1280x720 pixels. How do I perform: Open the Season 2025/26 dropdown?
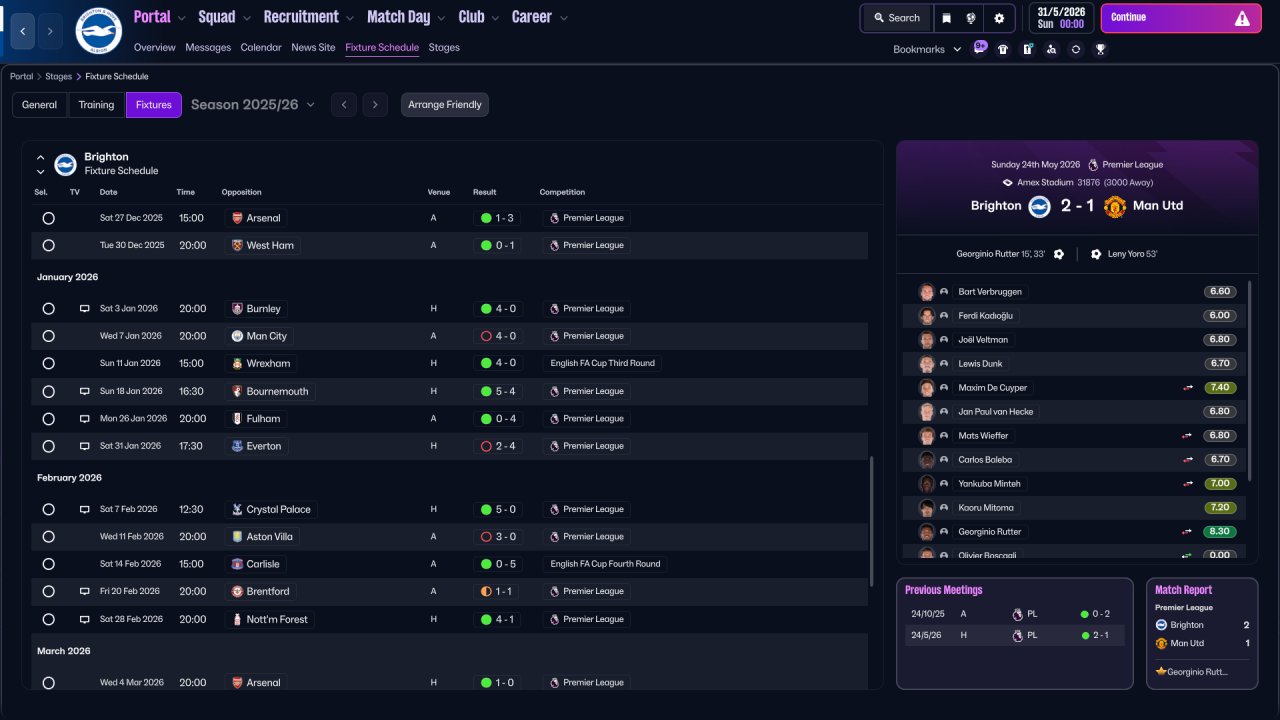pyautogui.click(x=253, y=105)
